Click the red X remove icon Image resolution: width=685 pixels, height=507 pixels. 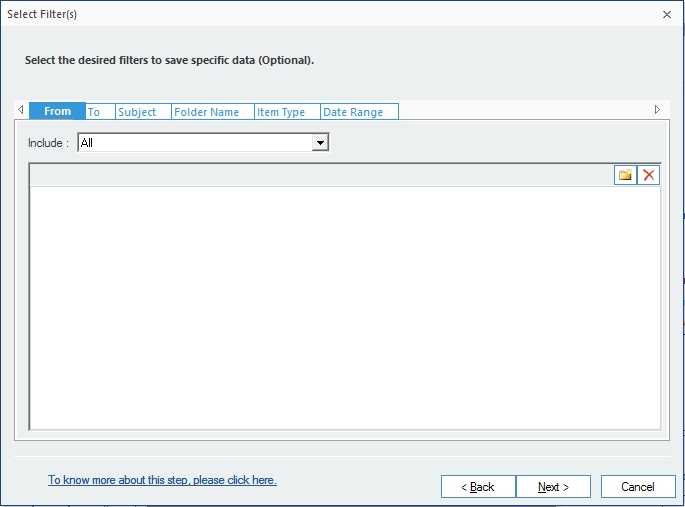[649, 175]
